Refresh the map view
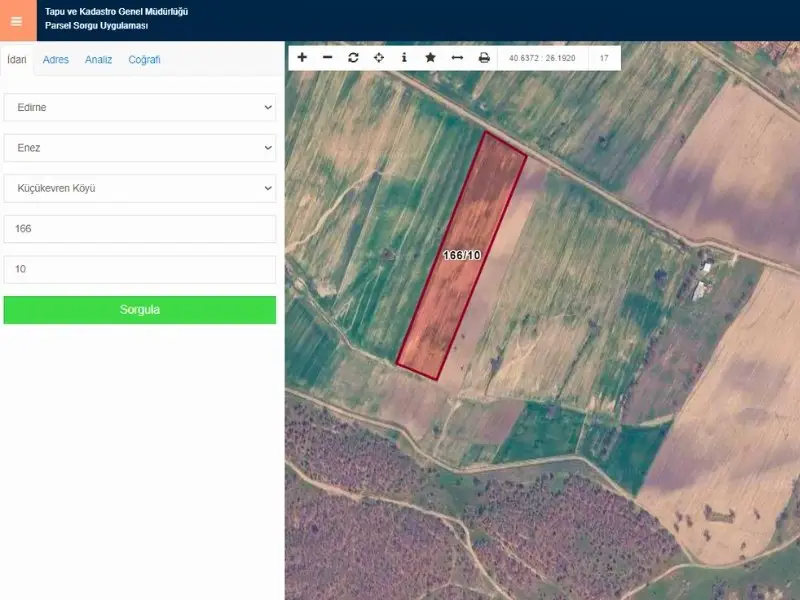The width and height of the screenshot is (800, 600). (x=353, y=58)
